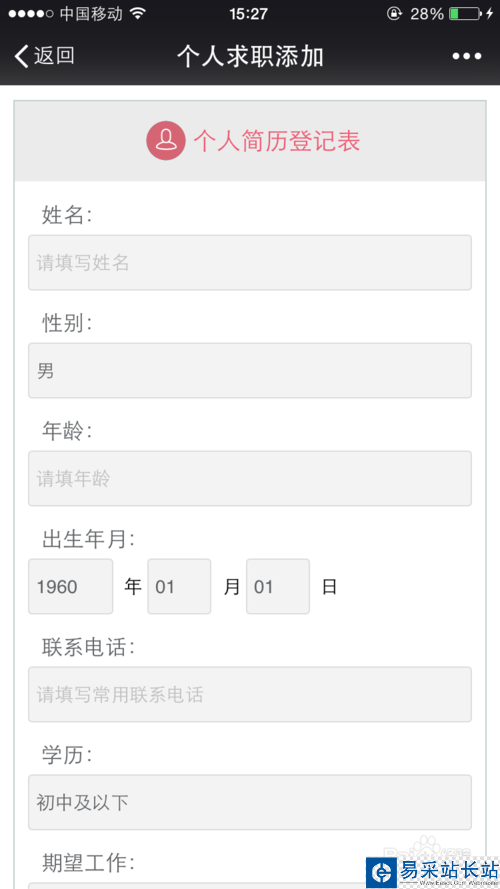Expand the 学历 dropdown showing 初中及以下

250,802
